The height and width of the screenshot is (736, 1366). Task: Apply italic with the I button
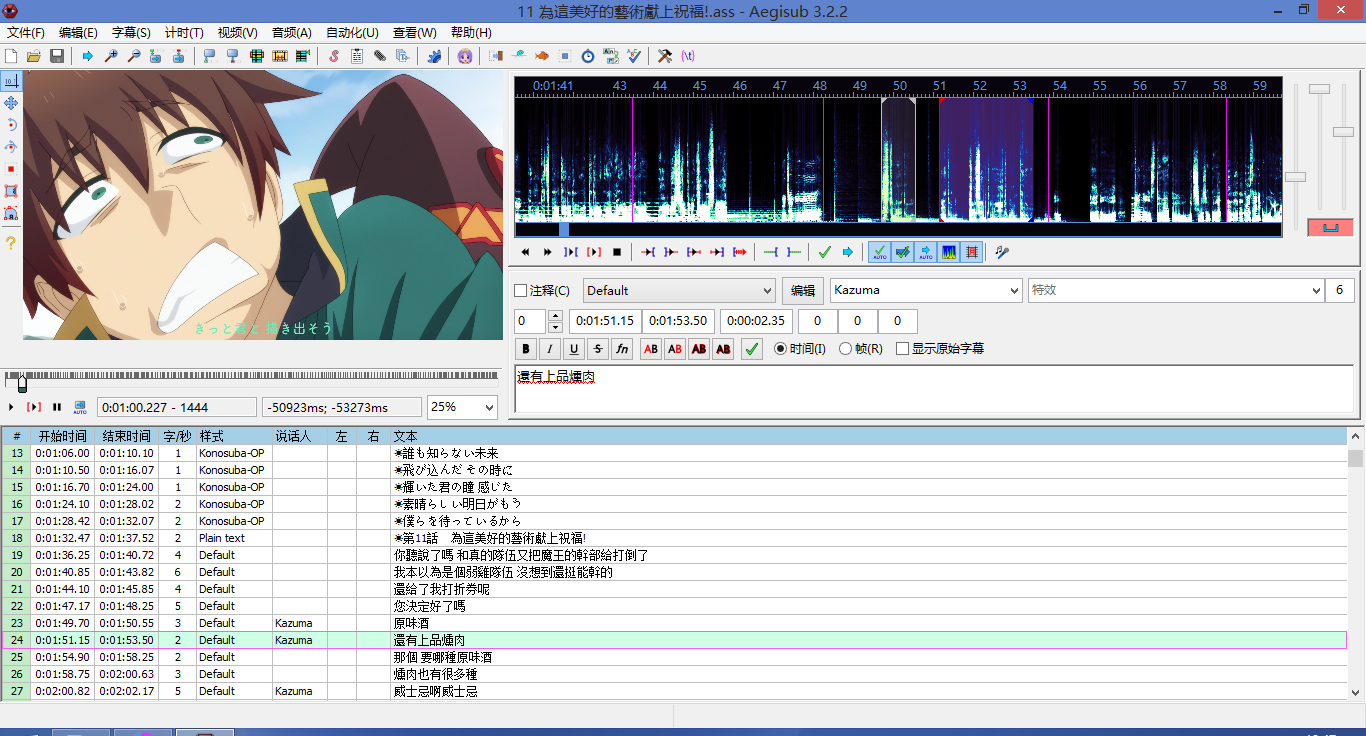[550, 349]
